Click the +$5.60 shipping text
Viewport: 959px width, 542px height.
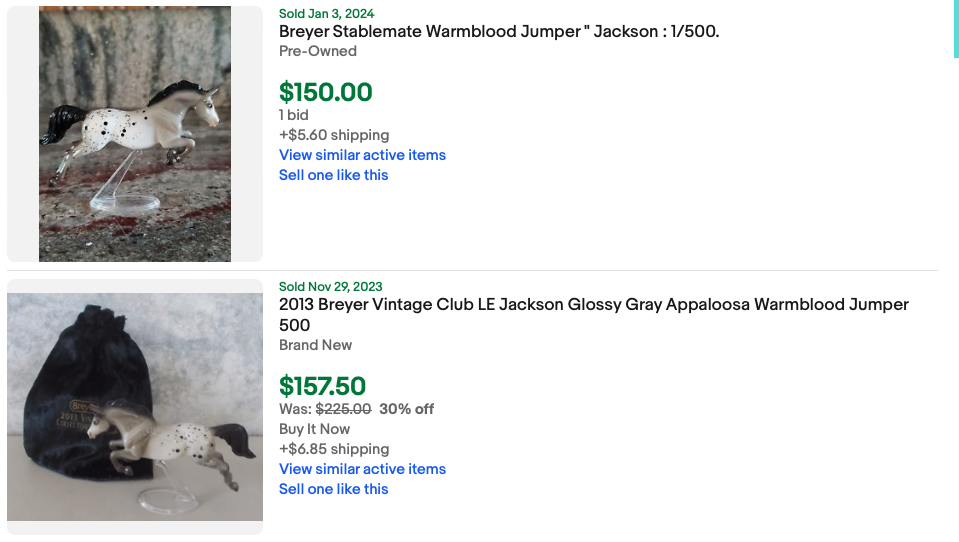tap(334, 135)
